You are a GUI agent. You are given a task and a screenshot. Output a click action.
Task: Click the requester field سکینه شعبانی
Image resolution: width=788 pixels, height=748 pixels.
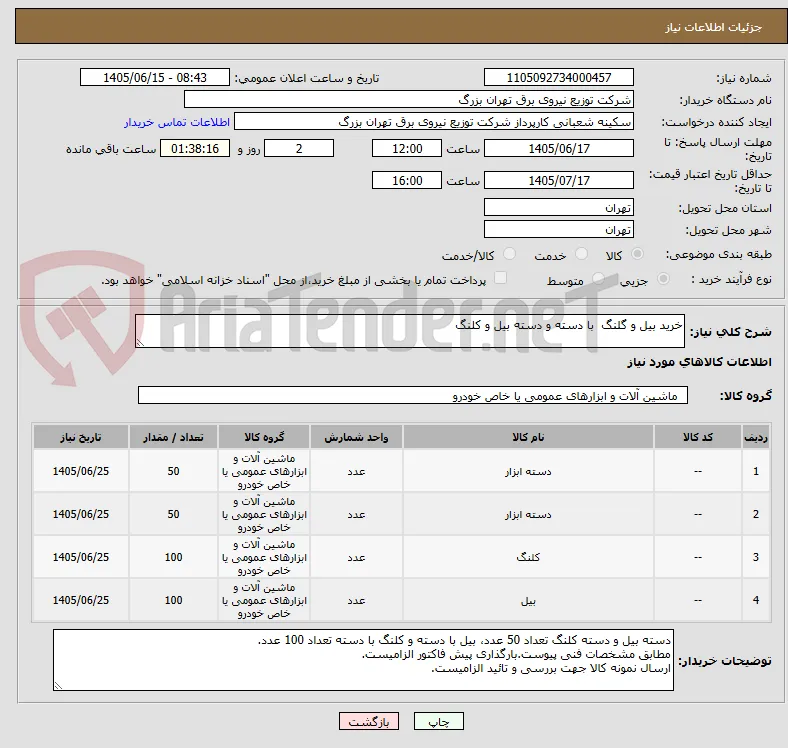434,122
